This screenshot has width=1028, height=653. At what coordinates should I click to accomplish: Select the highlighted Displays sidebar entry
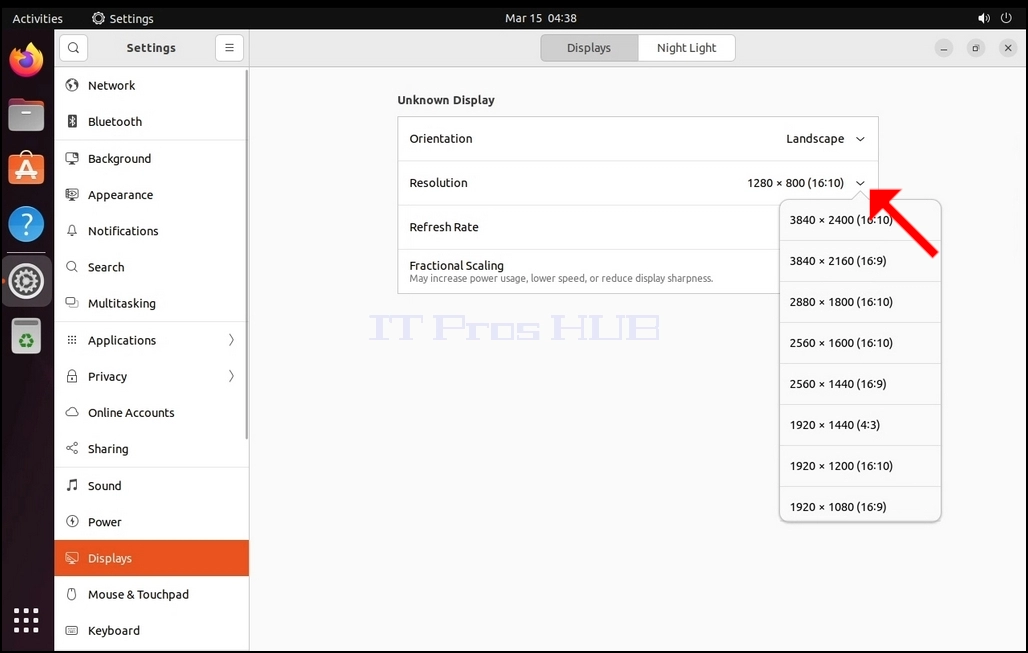pyautogui.click(x=151, y=558)
